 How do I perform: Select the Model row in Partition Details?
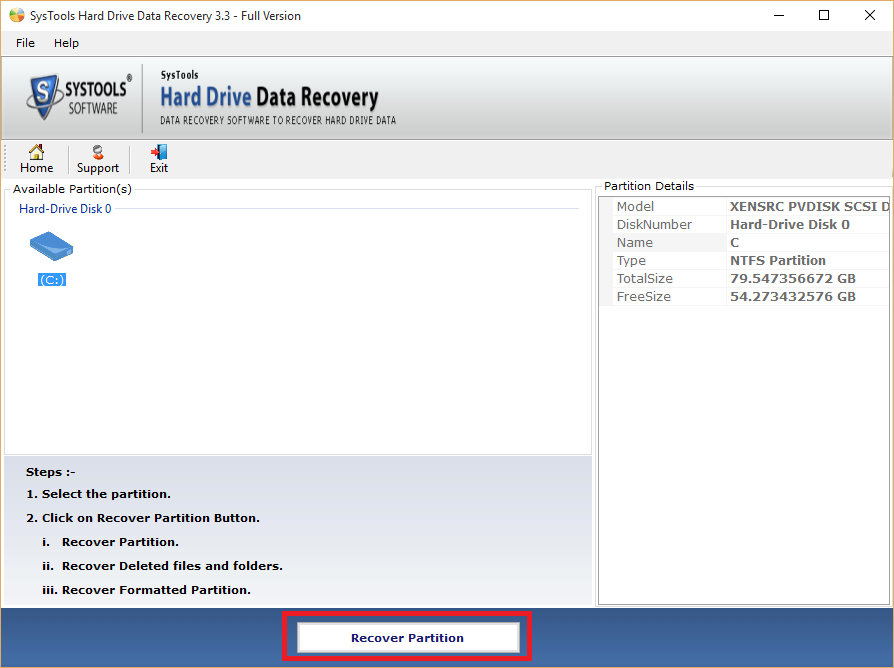[745, 206]
